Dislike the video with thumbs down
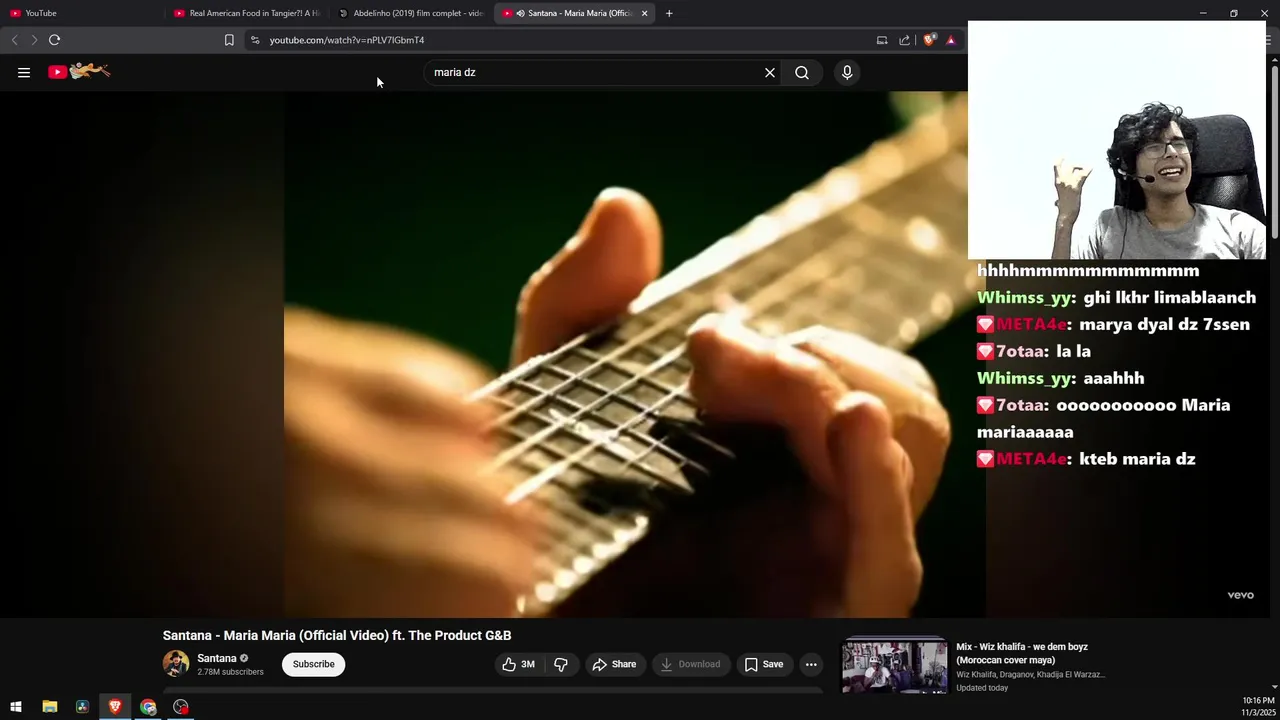 [x=561, y=664]
